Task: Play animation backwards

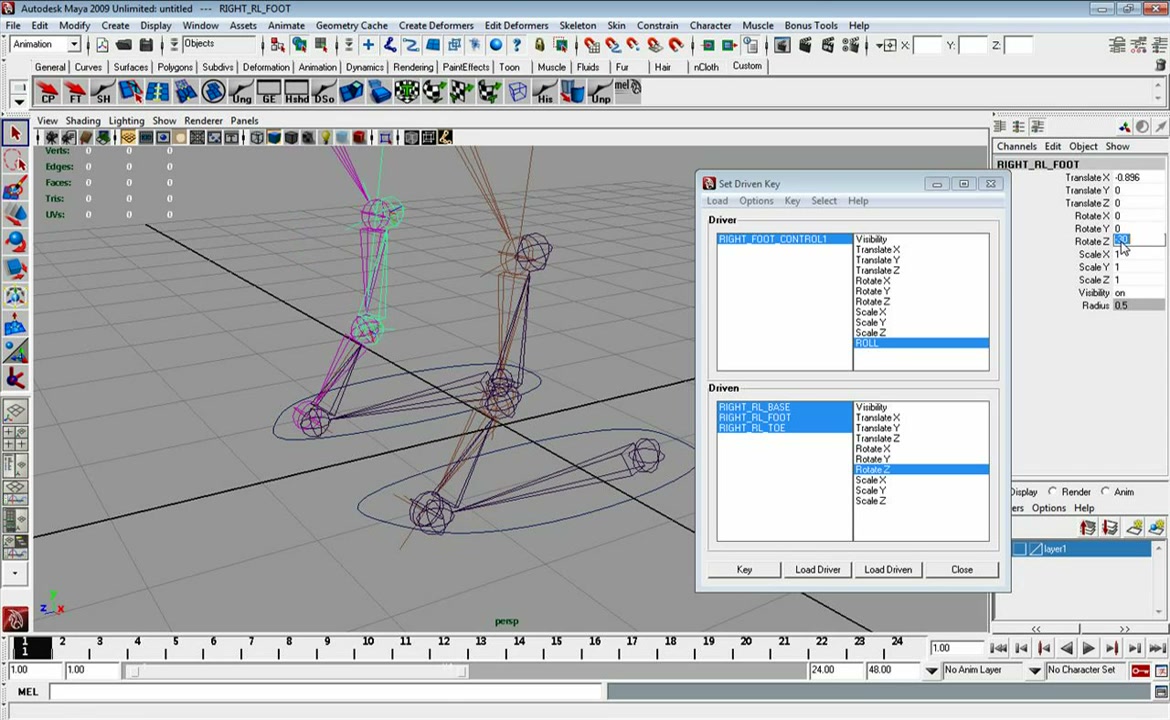Action: click(x=1066, y=648)
